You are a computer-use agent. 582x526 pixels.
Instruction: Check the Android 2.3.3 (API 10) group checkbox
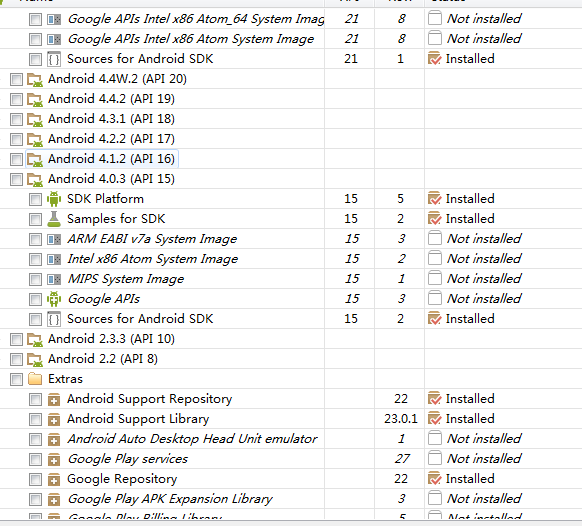tap(16, 339)
